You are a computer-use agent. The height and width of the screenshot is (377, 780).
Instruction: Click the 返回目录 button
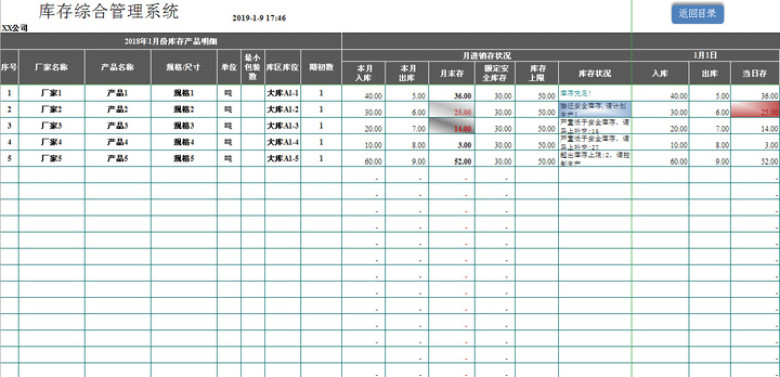pos(697,13)
